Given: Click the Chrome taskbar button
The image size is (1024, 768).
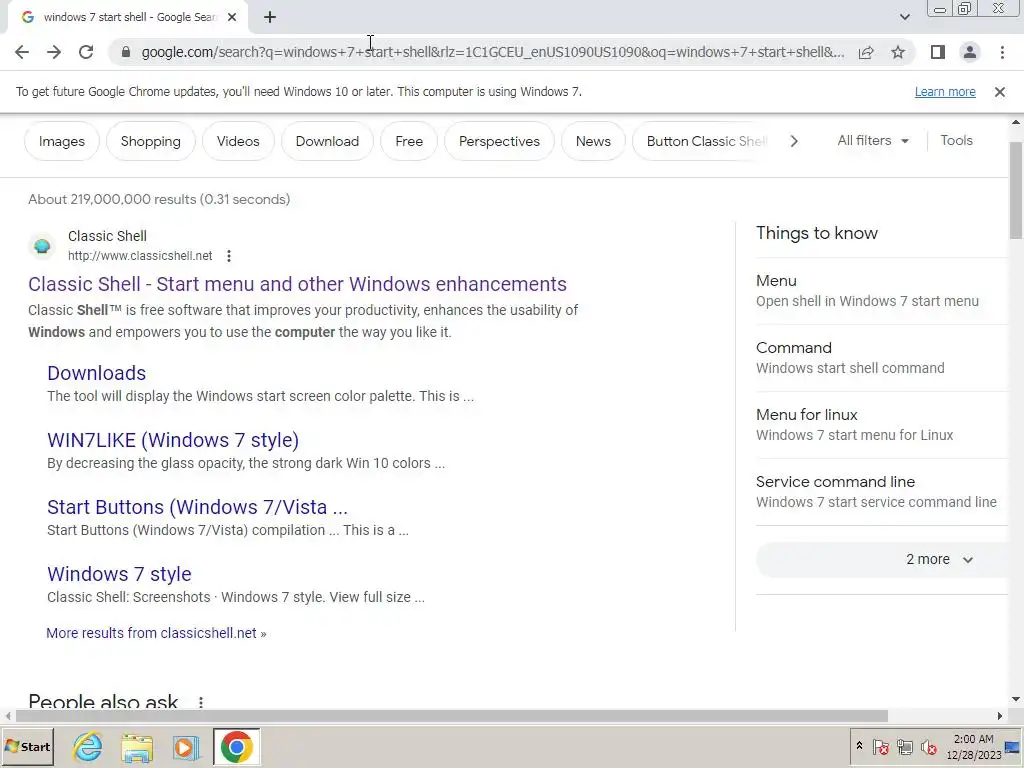Looking at the screenshot, I should (236, 746).
